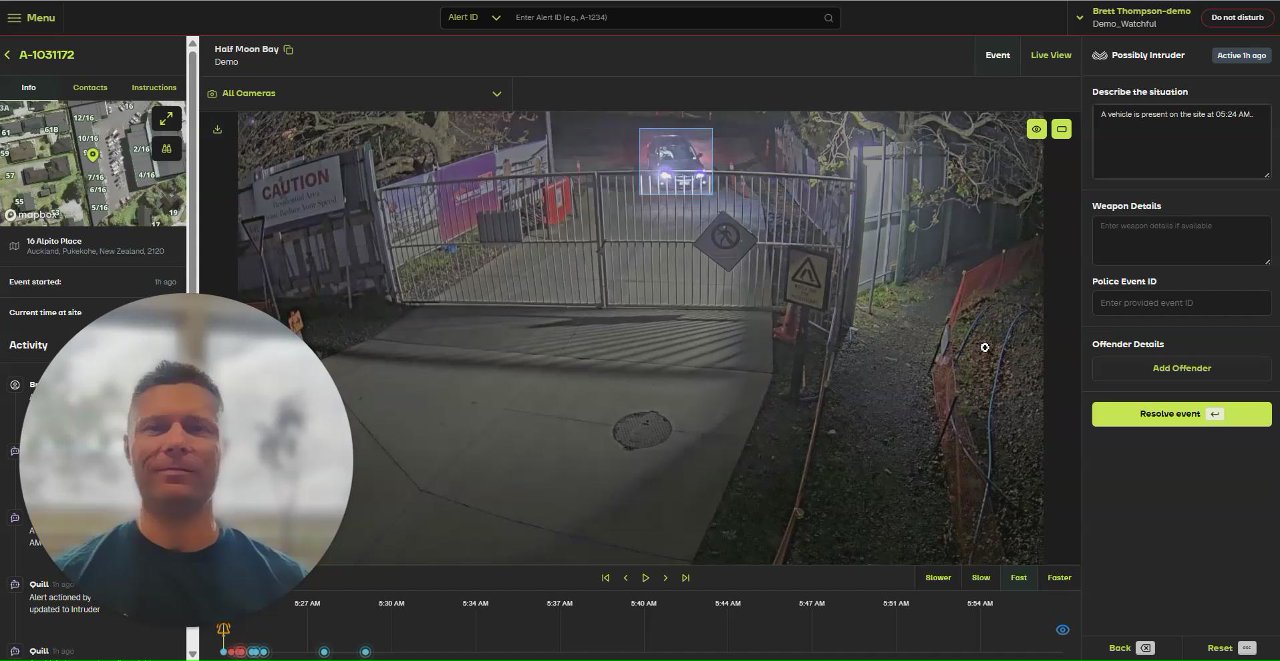1280x661 pixels.
Task: Set playback speed to Slow
Action: [x=981, y=578]
